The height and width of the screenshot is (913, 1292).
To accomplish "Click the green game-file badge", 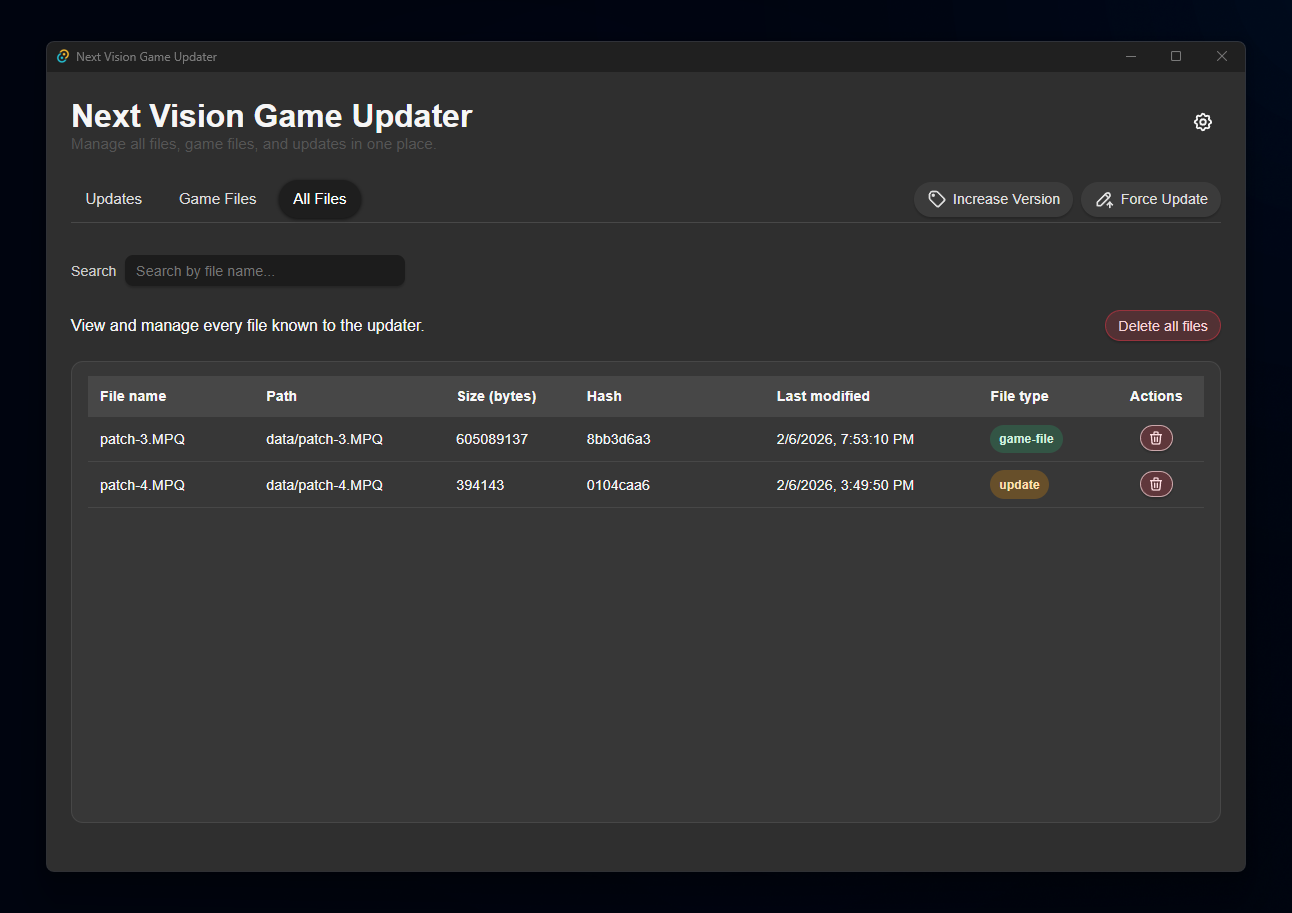I will pyautogui.click(x=1026, y=439).
